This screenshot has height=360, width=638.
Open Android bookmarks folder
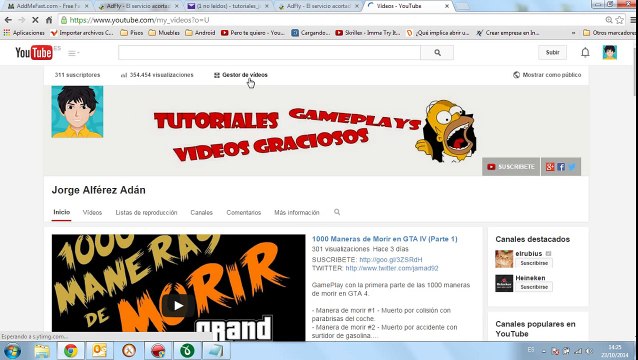pyautogui.click(x=200, y=33)
